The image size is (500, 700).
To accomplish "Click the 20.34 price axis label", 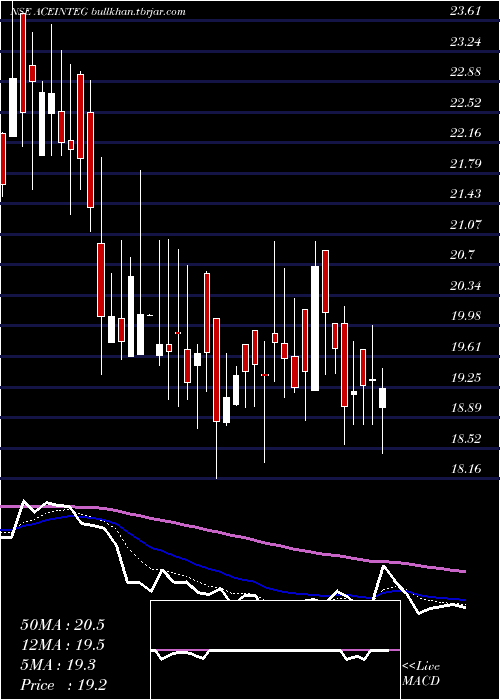I will 466,286.
